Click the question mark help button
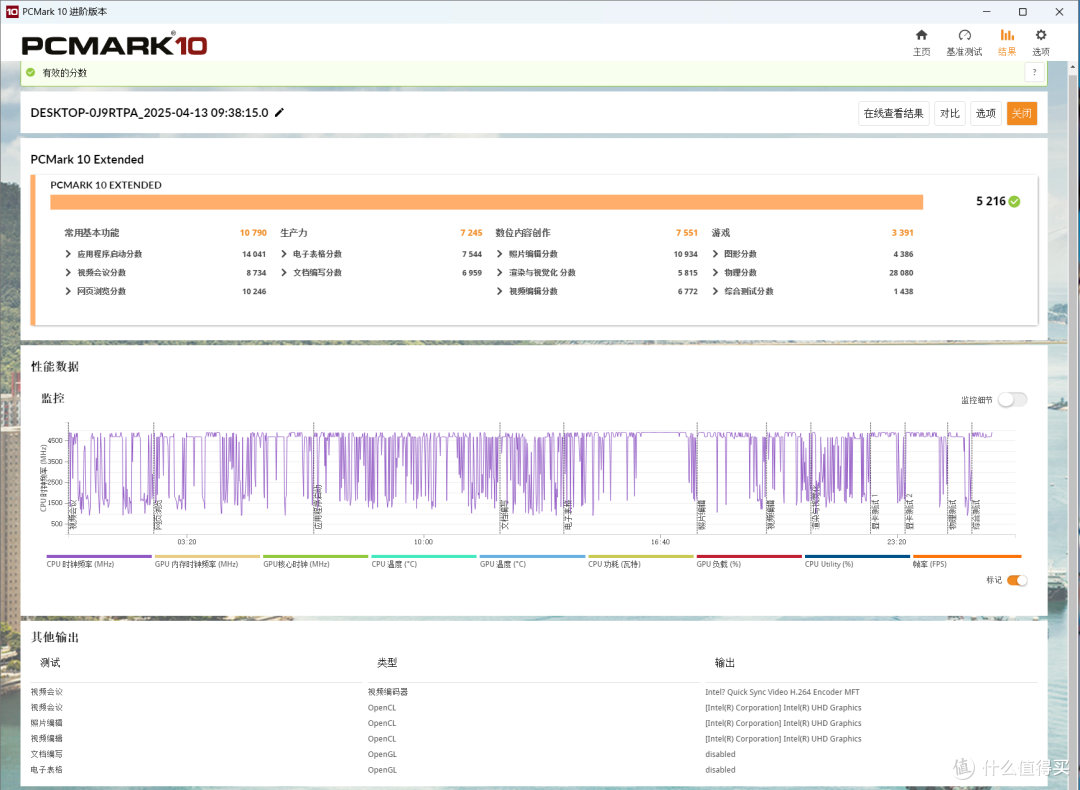The height and width of the screenshot is (790, 1080). [1034, 72]
